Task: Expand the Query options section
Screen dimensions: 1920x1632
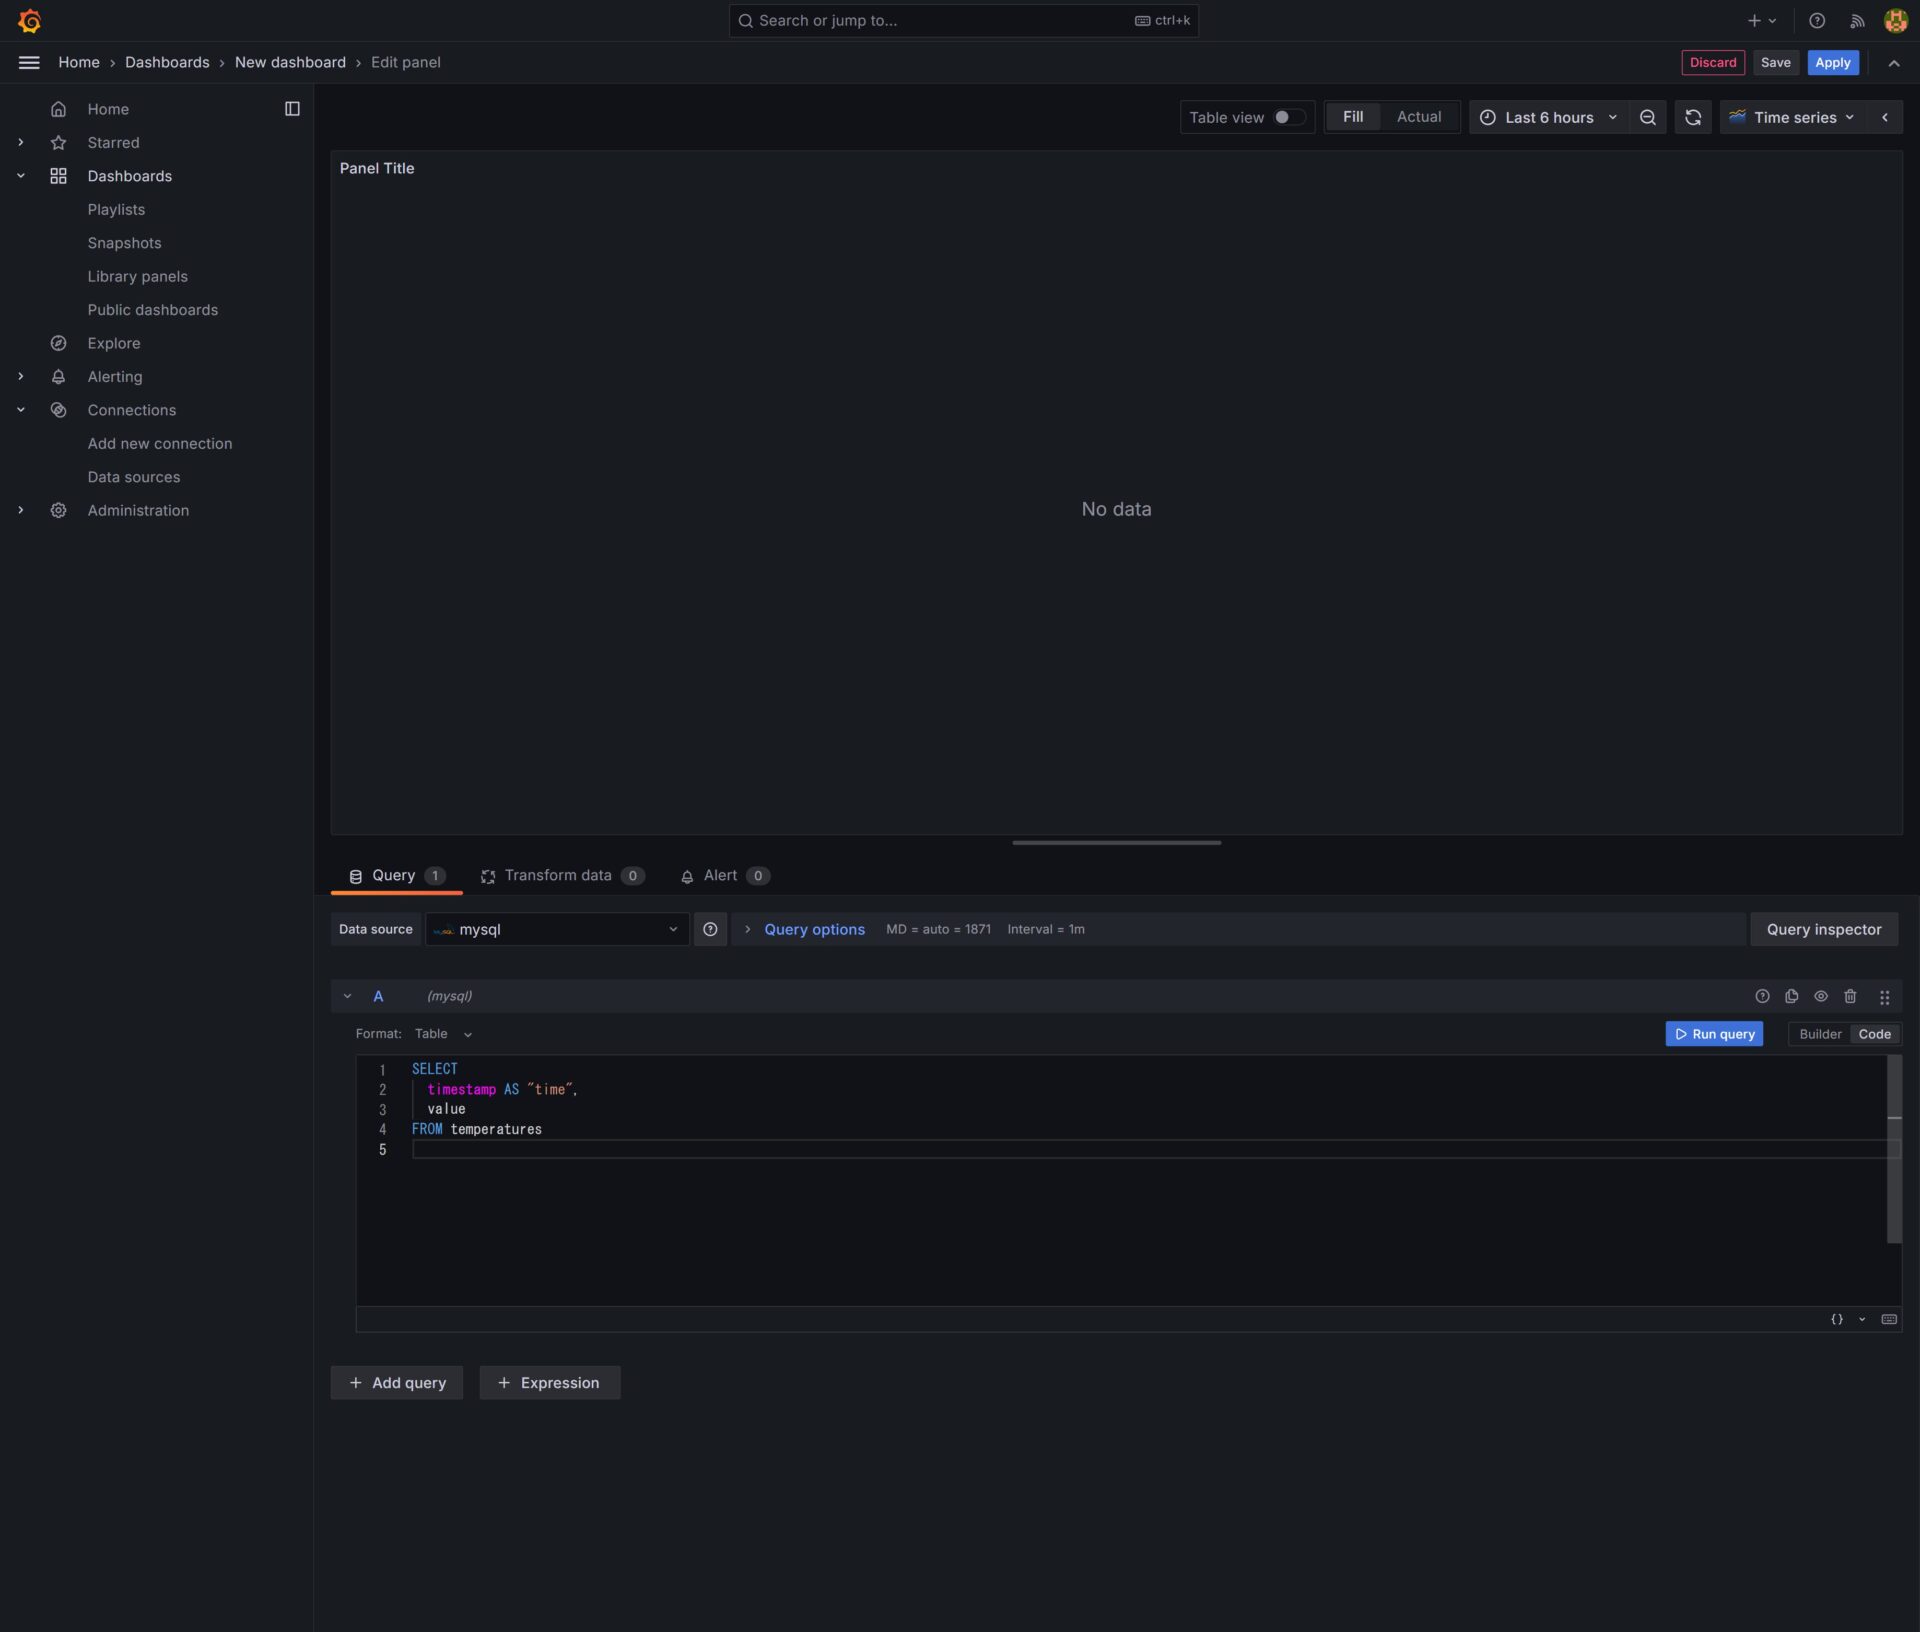Action: tap(813, 929)
